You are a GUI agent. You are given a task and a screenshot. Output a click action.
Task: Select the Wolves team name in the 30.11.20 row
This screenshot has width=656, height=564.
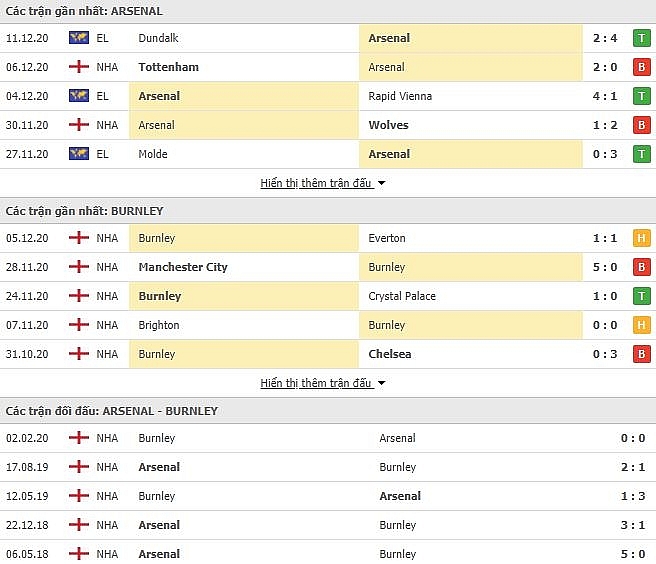(x=389, y=125)
